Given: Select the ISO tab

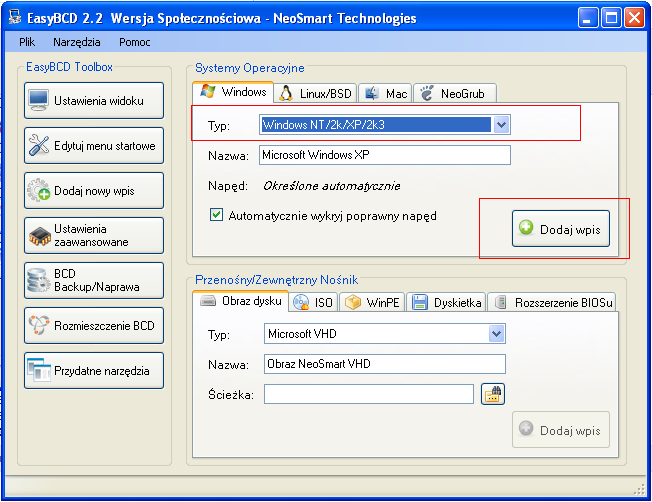Looking at the screenshot, I should coord(314,302).
